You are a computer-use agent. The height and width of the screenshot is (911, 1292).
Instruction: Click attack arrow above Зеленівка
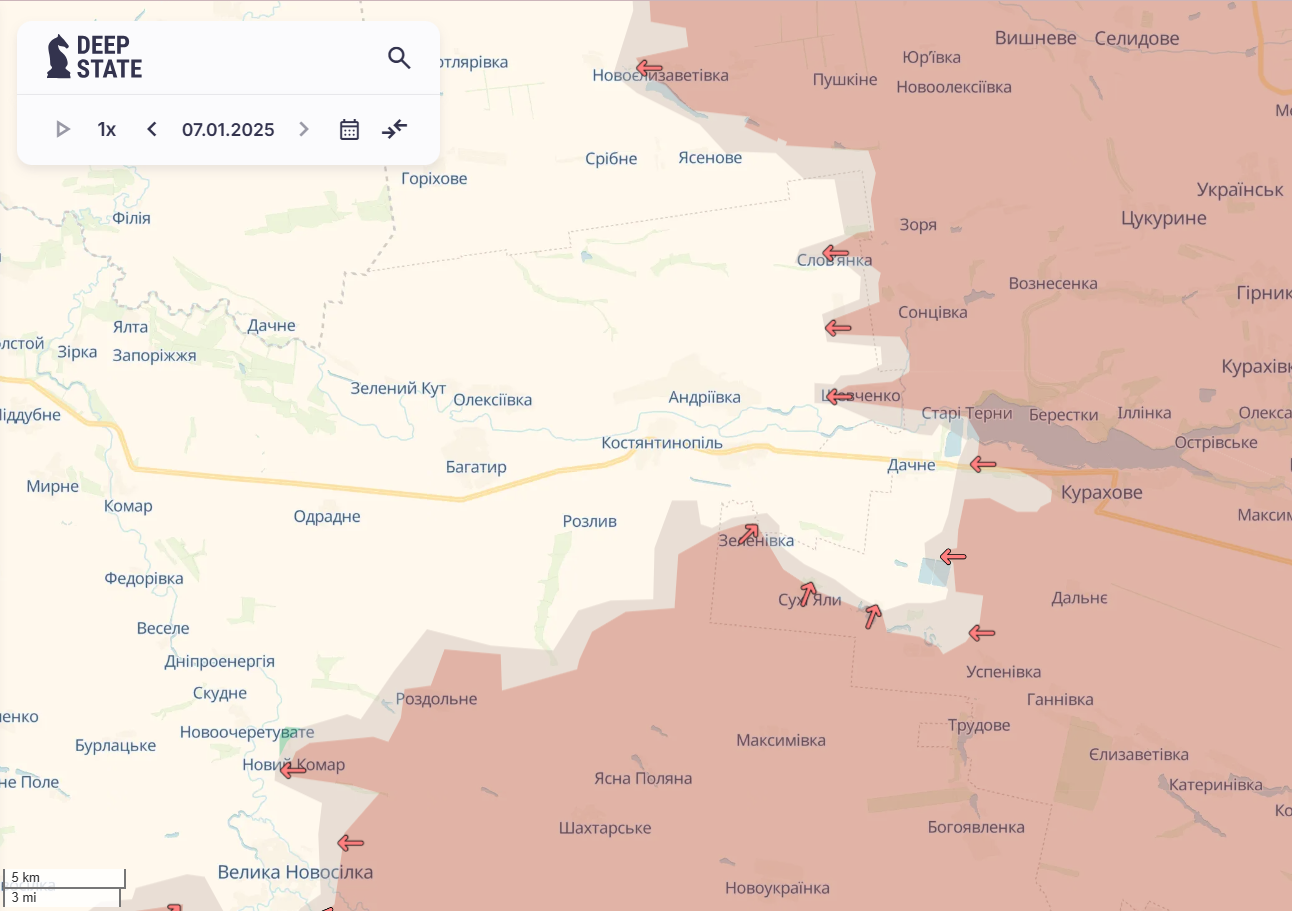click(x=749, y=534)
